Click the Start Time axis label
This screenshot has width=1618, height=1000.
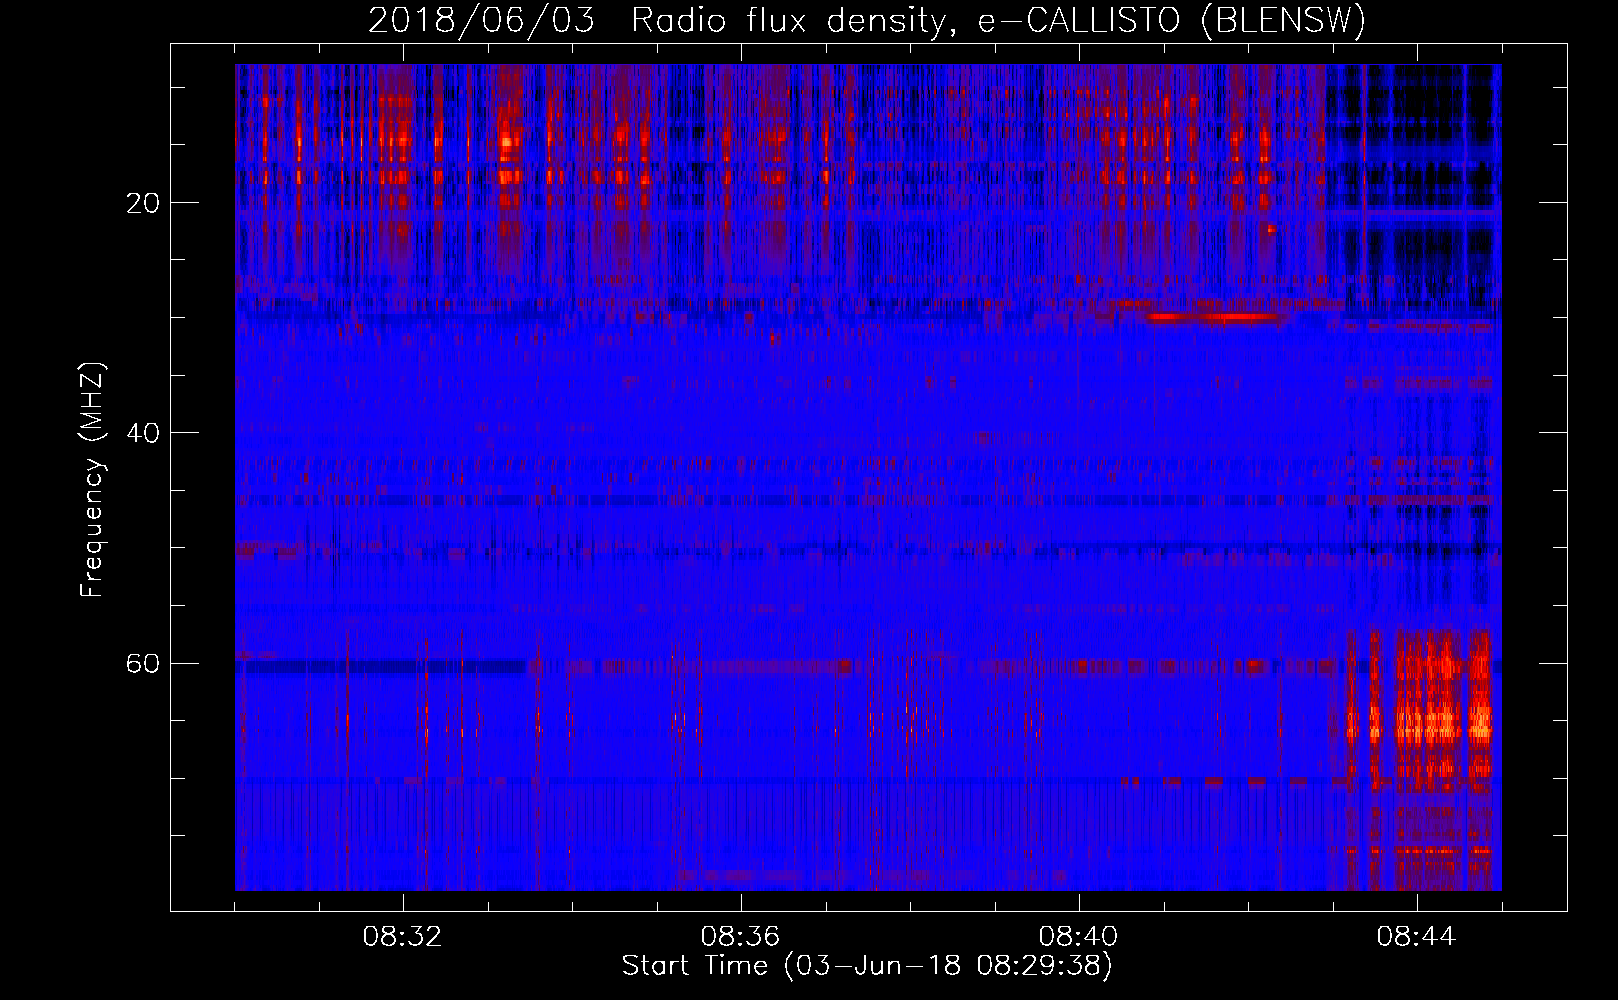coord(867,966)
